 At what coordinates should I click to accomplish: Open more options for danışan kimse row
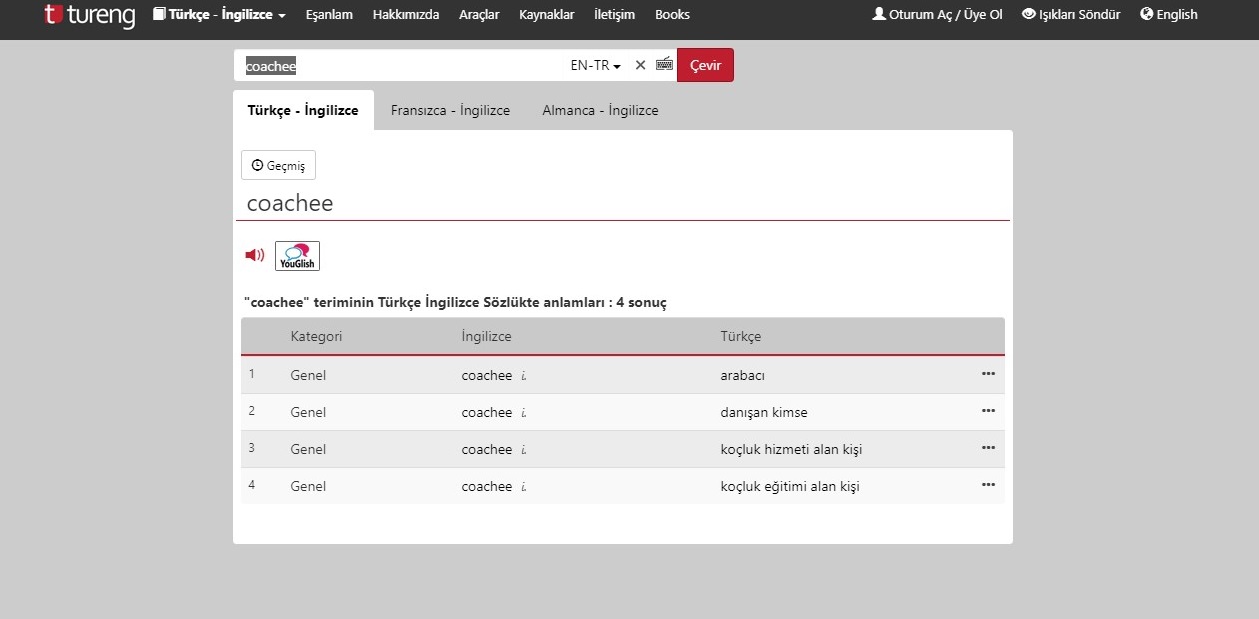click(x=988, y=411)
